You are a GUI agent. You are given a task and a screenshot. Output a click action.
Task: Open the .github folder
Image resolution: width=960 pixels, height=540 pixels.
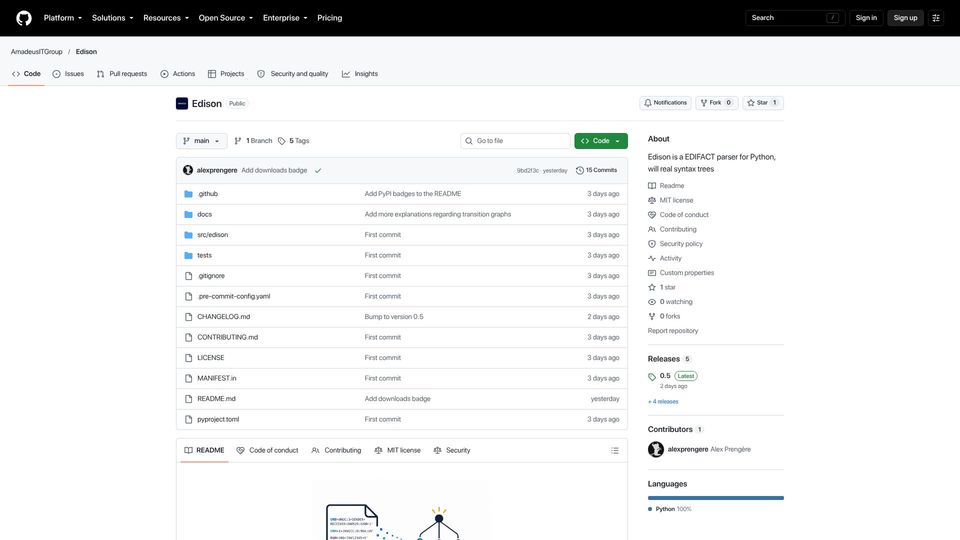(208, 193)
